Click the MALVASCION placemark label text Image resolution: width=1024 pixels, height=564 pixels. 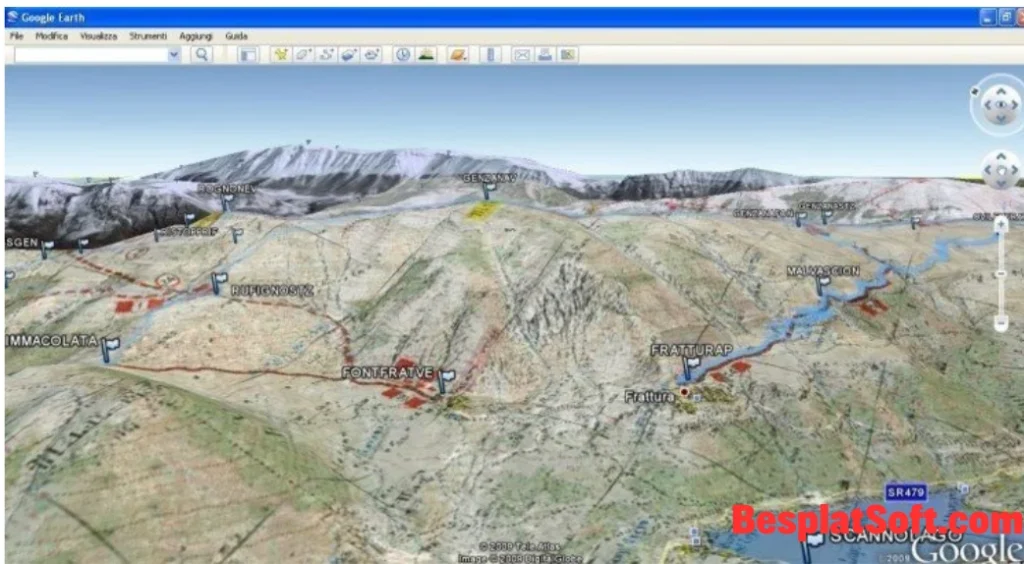pos(823,270)
